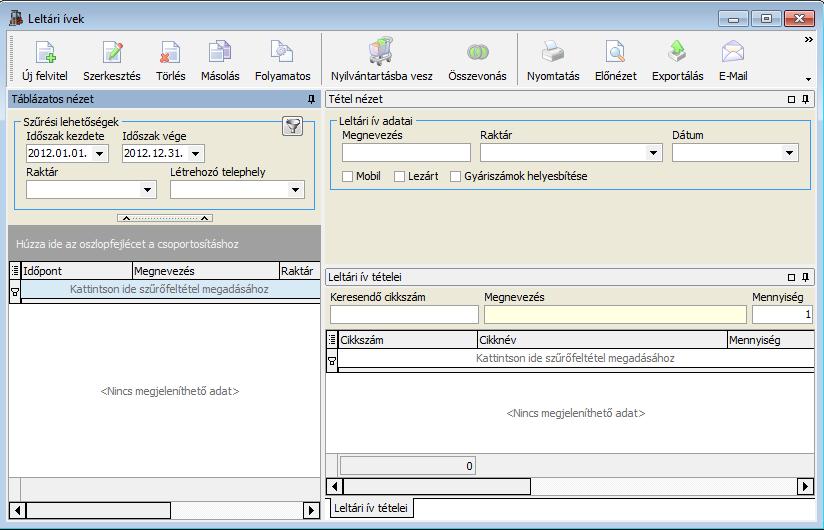Click Időszak vége date value 2012.12.31.

pos(153,153)
